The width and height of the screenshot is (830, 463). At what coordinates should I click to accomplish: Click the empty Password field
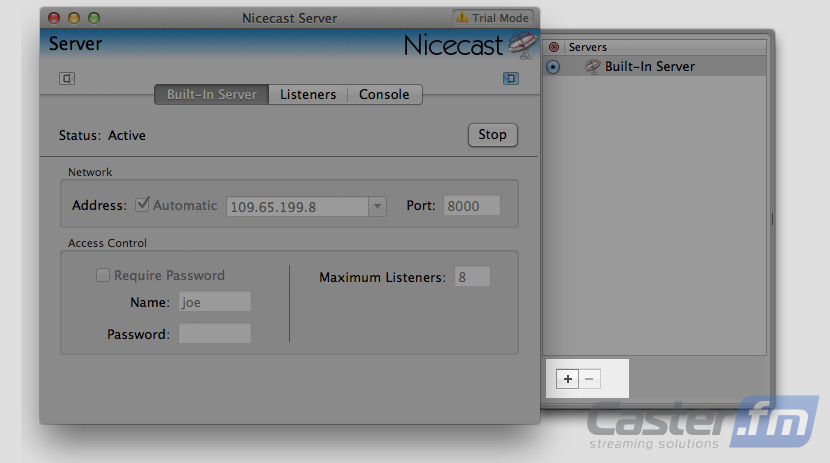click(214, 333)
